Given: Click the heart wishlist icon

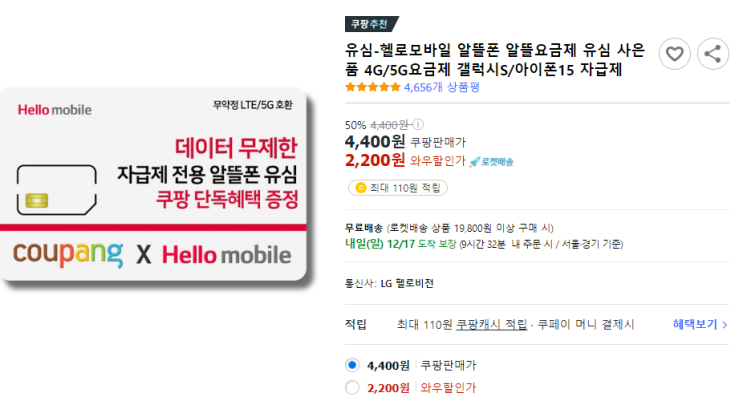Looking at the screenshot, I should point(674,54).
